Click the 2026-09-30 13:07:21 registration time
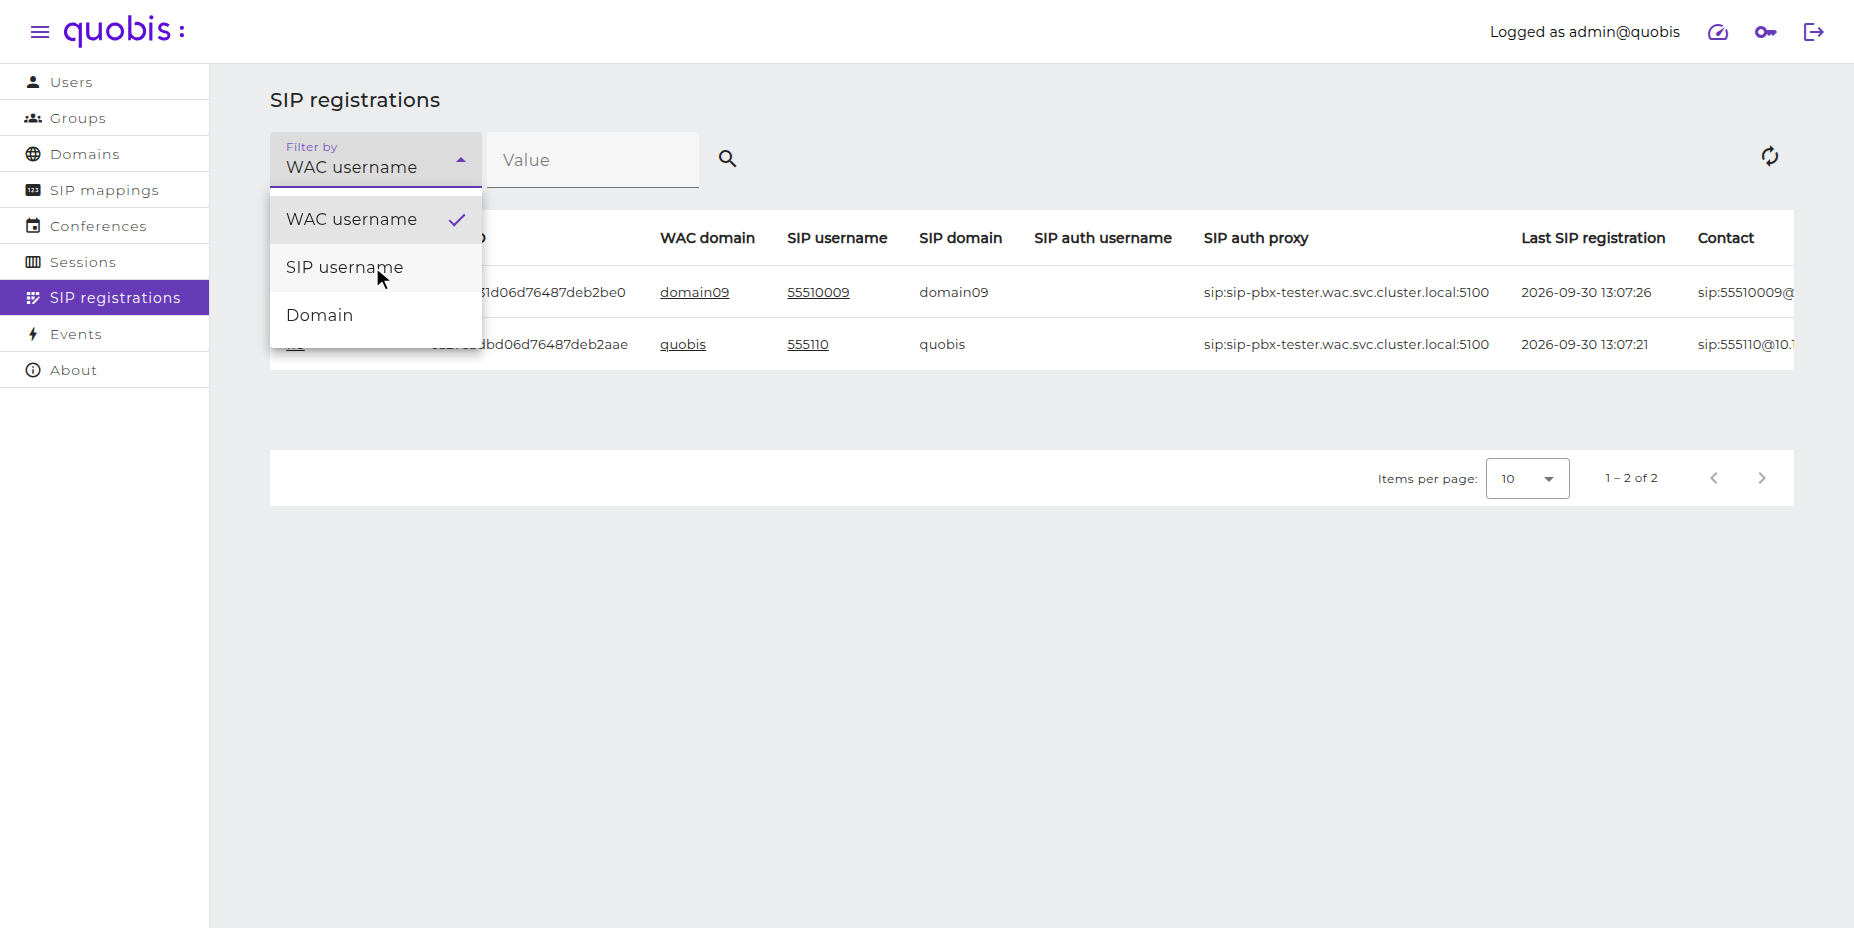The width and height of the screenshot is (1854, 928). tap(1585, 345)
